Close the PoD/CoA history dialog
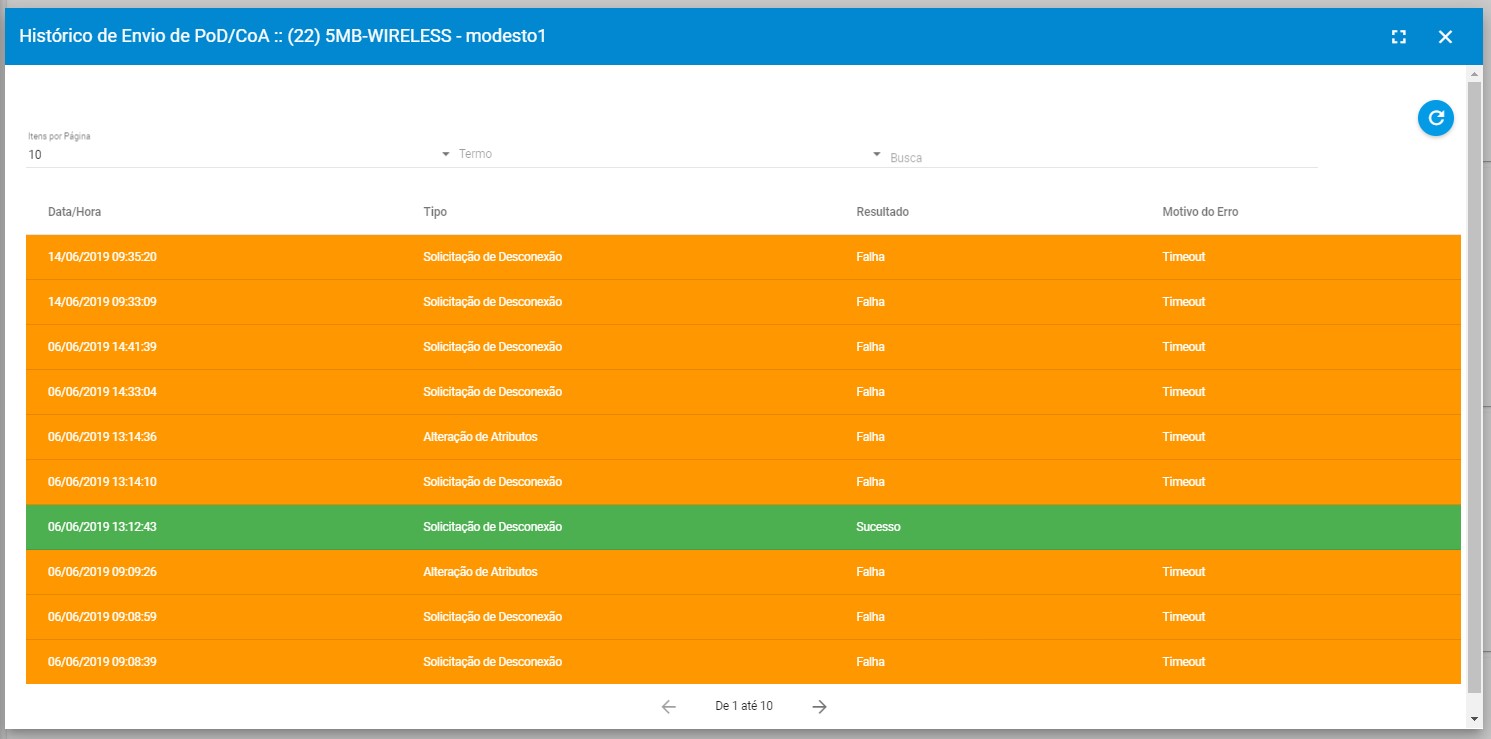 1445,37
